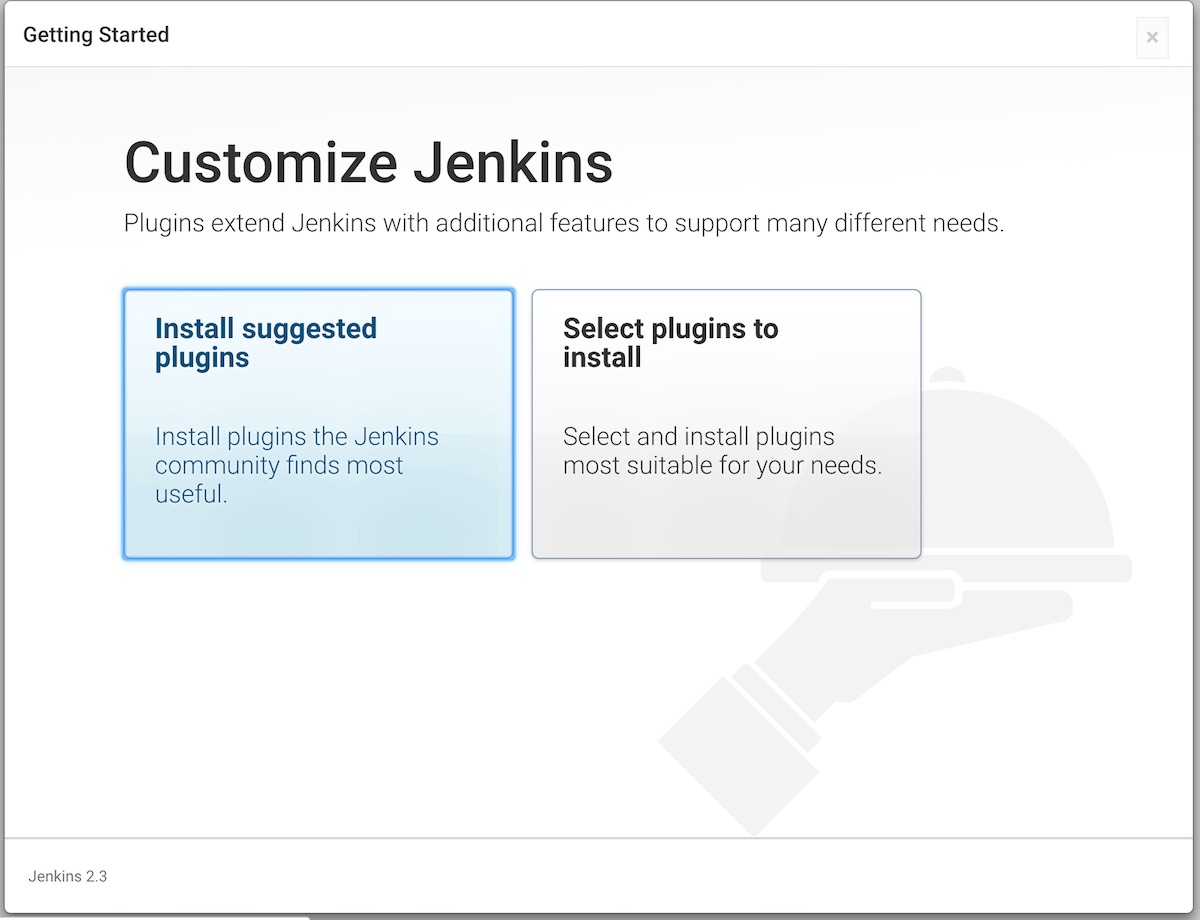Click the Customize Jenkins heading
This screenshot has height=920, width=1200.
point(368,162)
